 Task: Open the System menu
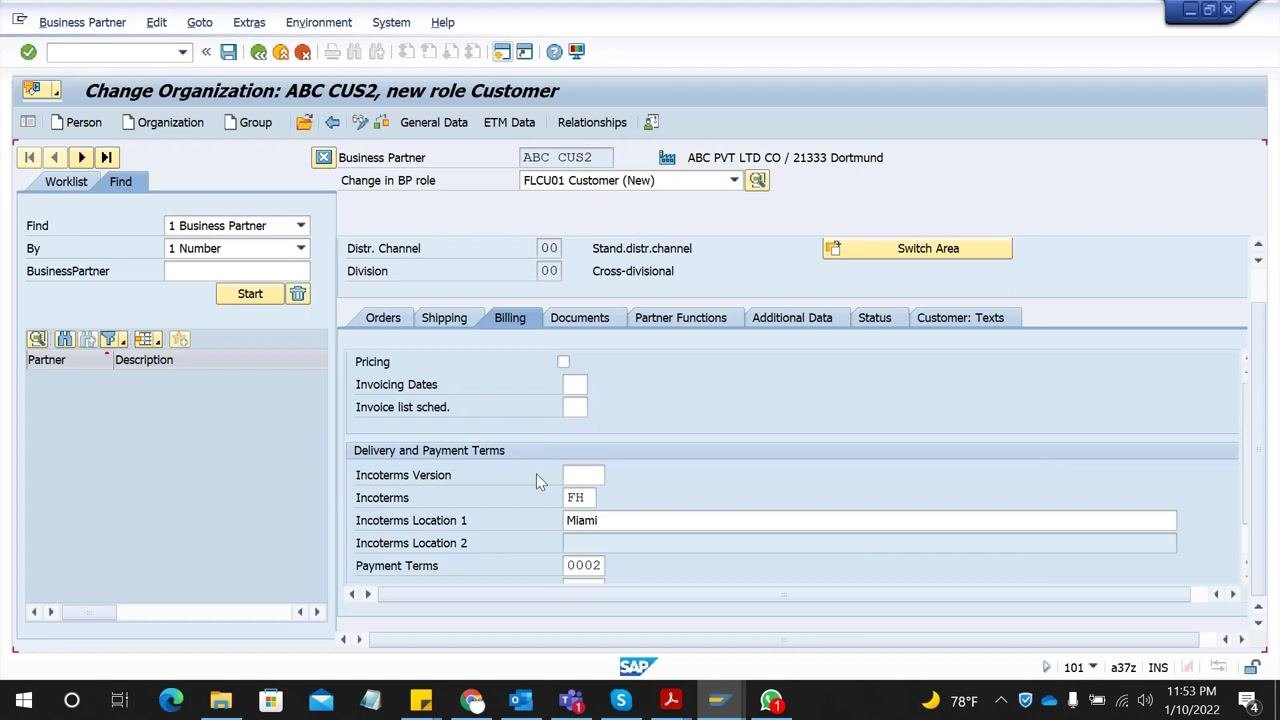click(391, 22)
